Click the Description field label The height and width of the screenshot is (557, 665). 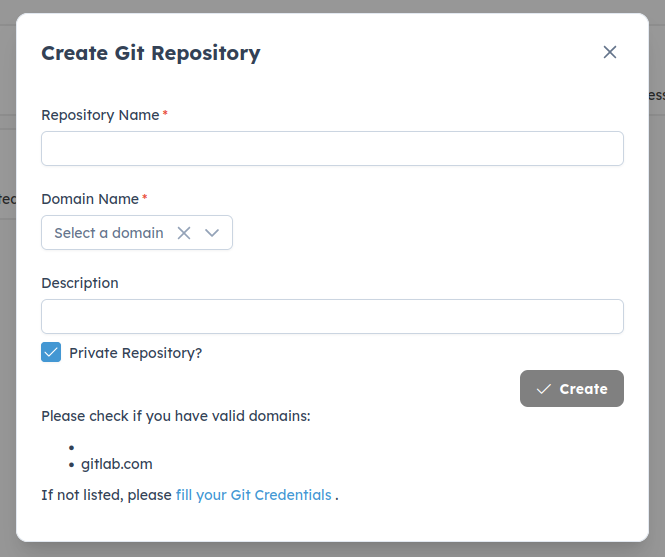point(80,283)
